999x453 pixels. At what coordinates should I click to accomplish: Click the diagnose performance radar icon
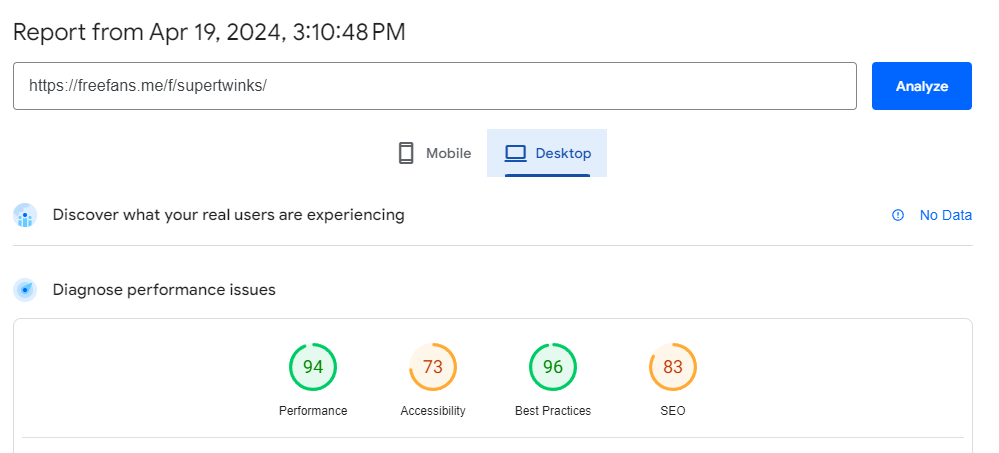pos(25,290)
